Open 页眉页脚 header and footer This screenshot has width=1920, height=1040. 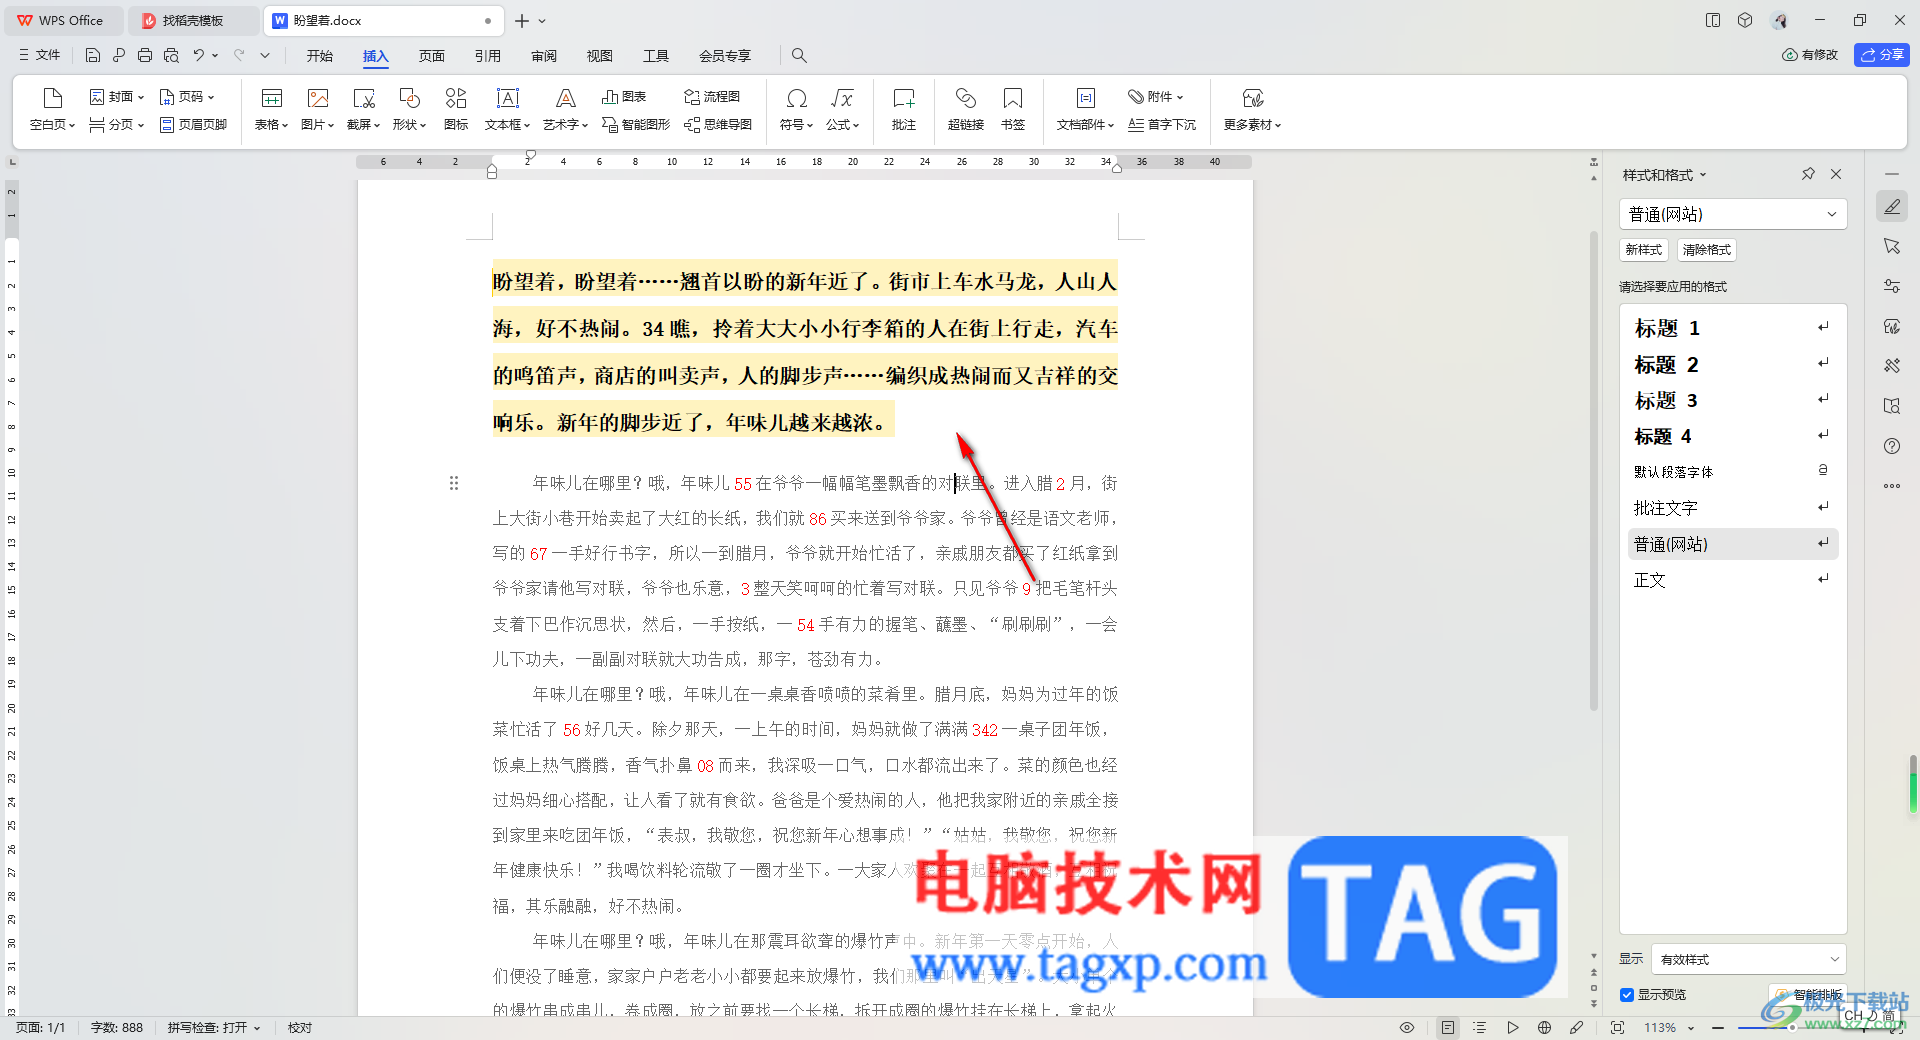coord(193,125)
